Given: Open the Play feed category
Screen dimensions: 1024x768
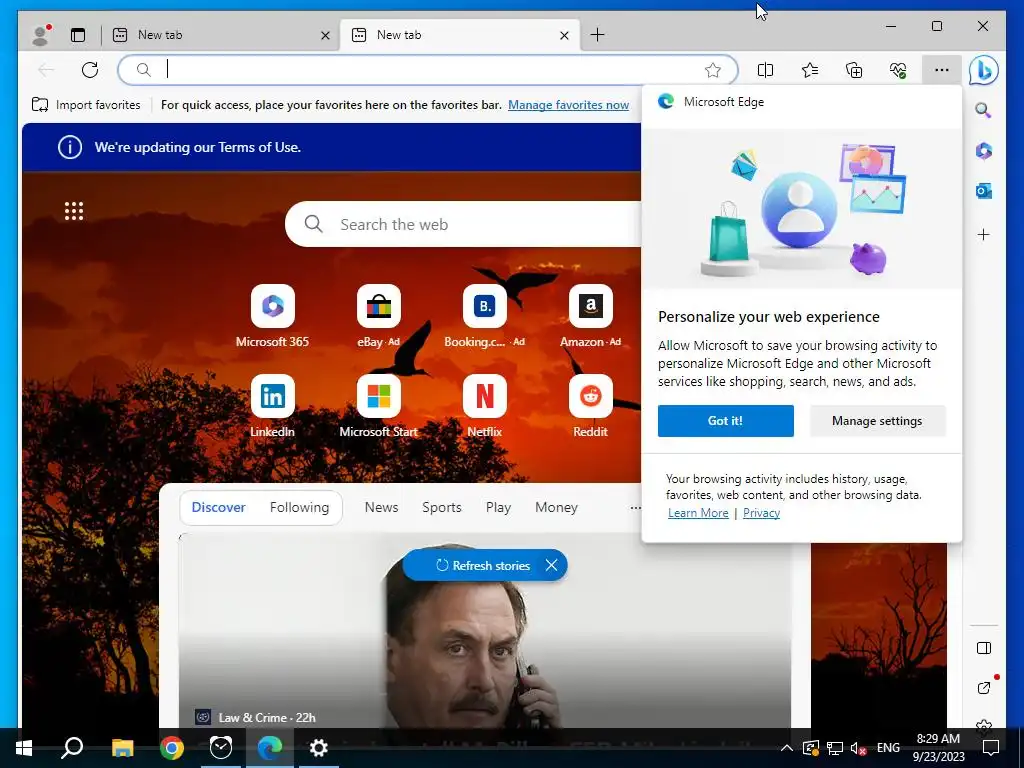Looking at the screenshot, I should (x=498, y=507).
